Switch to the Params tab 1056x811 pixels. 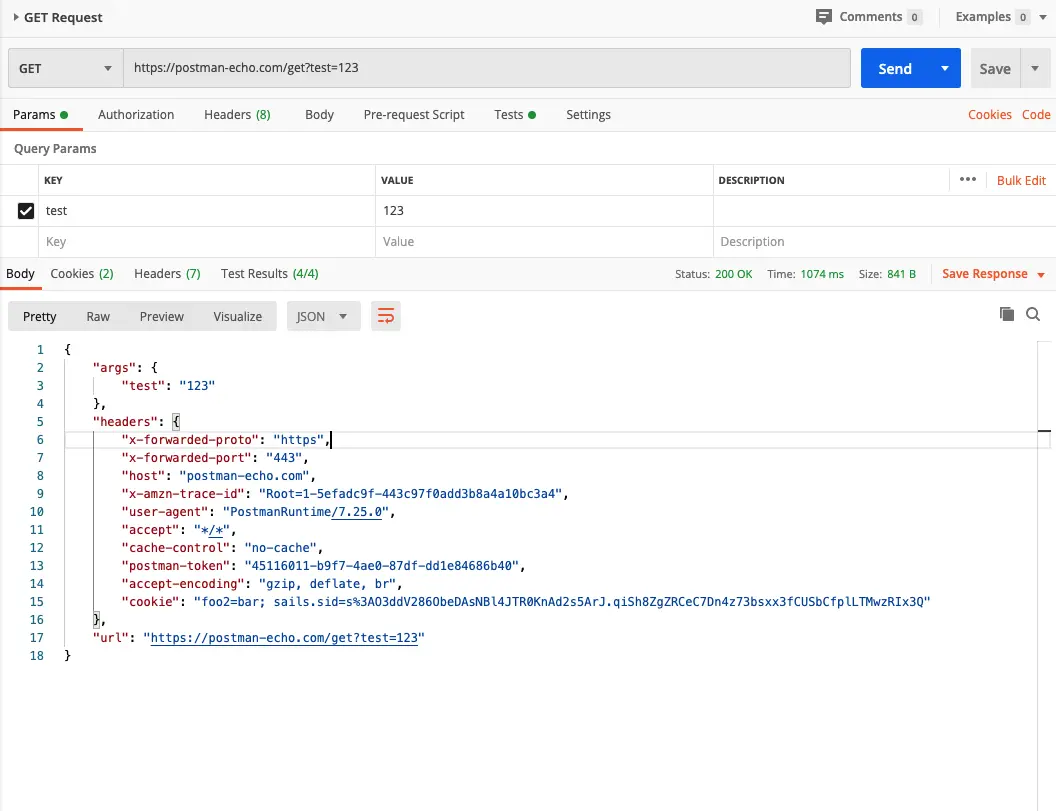click(40, 115)
